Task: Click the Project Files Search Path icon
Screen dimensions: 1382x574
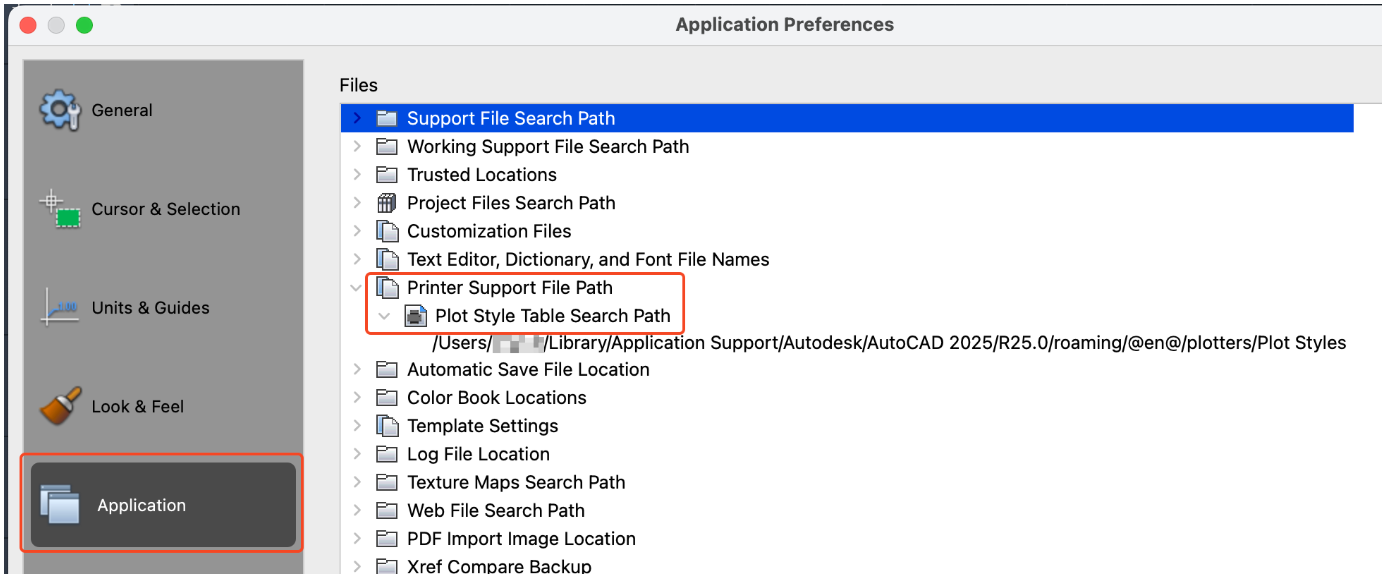Action: point(387,203)
